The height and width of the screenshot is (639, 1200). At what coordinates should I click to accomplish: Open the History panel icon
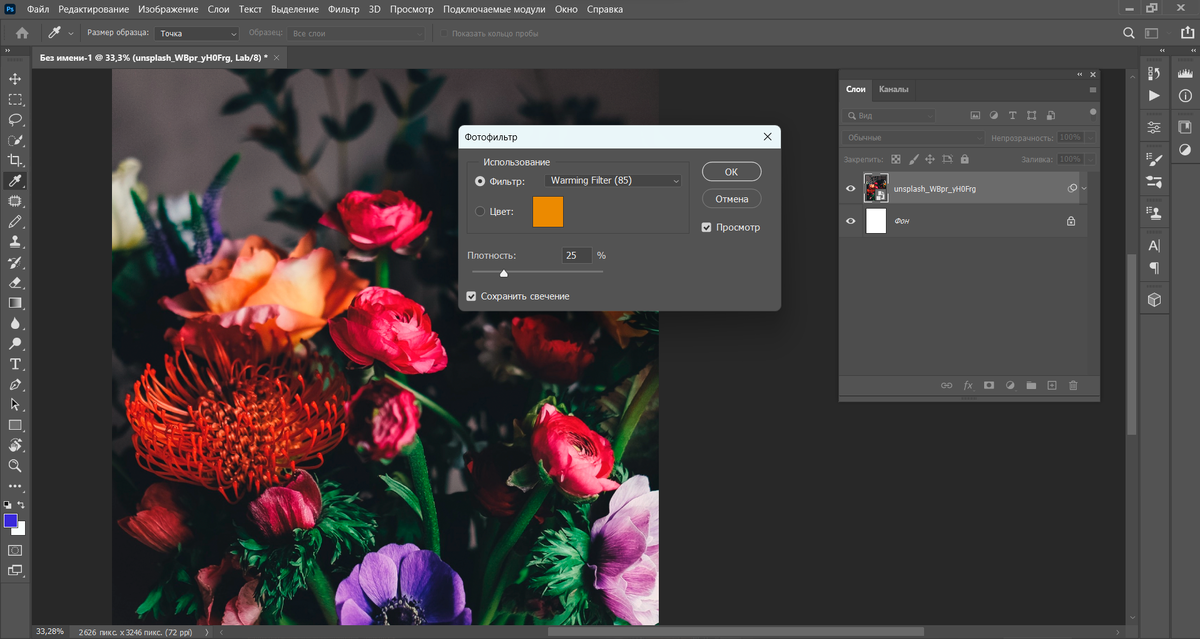(1154, 74)
